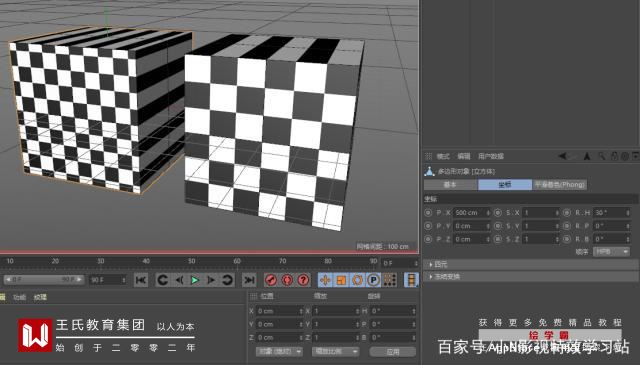Image resolution: width=640 pixels, height=365 pixels.
Task: Toggle animation dot for R.B
Action: click(x=567, y=239)
